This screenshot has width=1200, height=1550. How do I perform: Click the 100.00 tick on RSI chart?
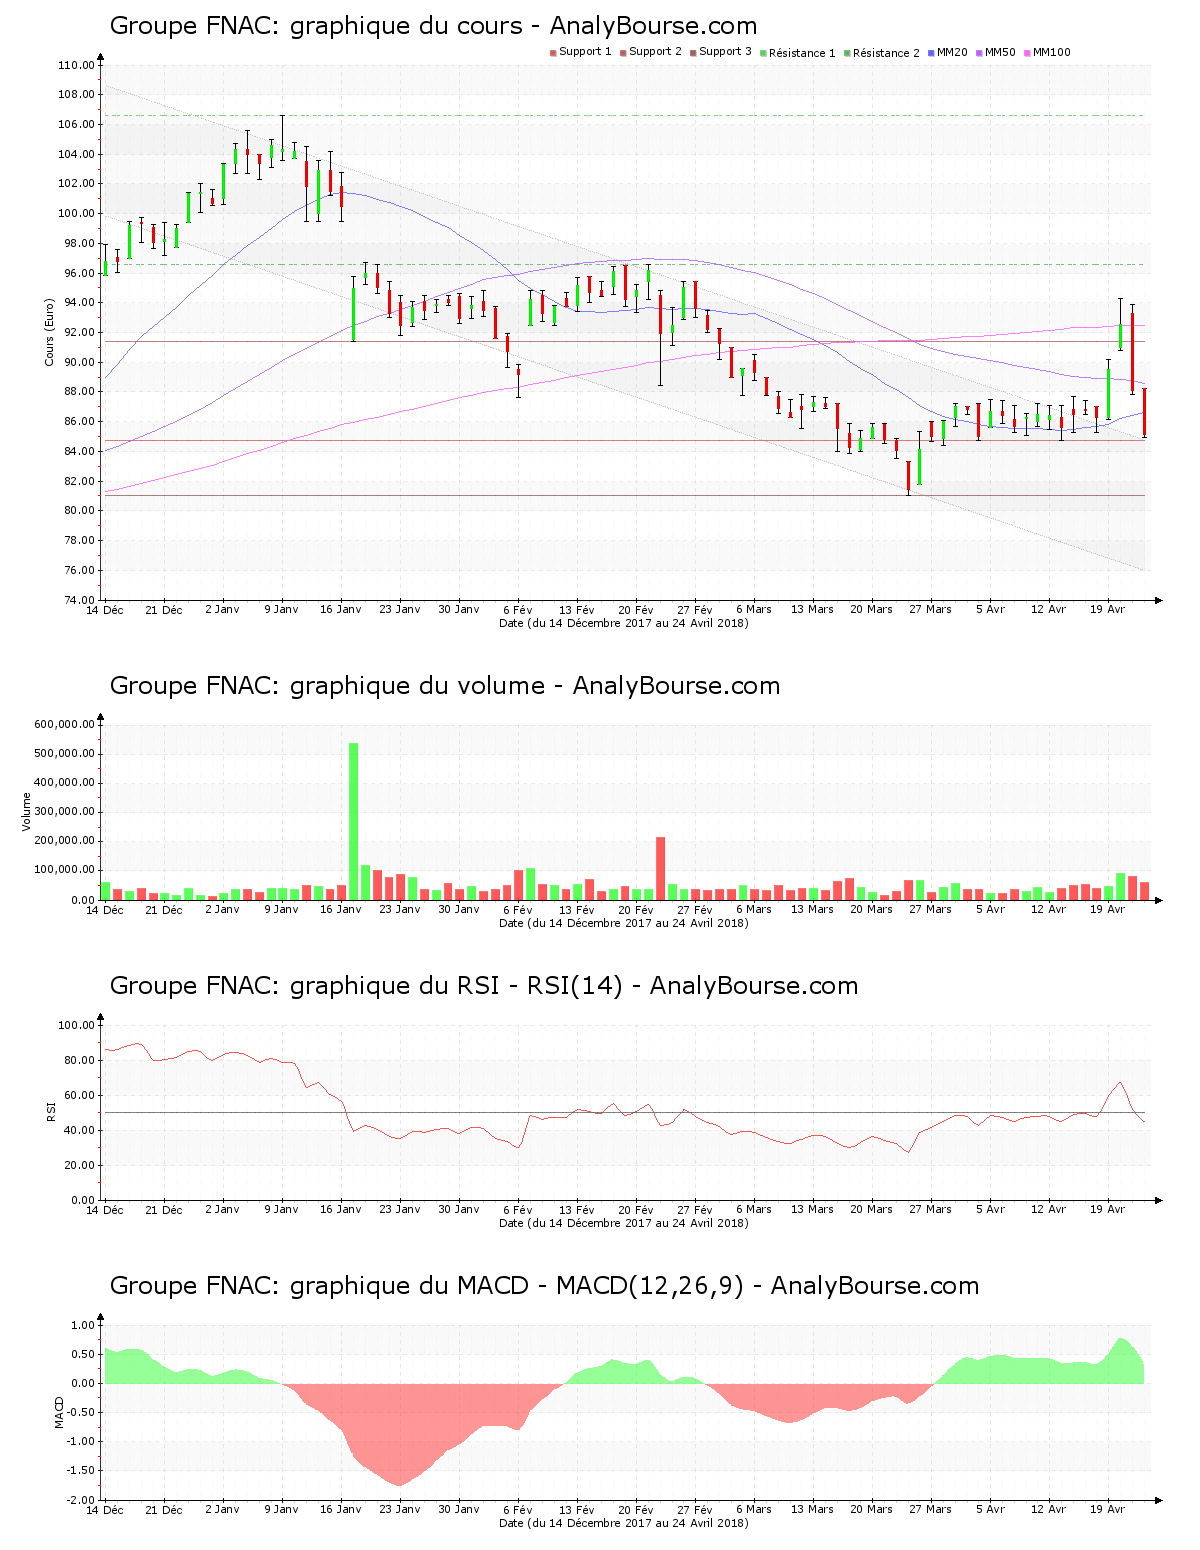pyautogui.click(x=76, y=1025)
